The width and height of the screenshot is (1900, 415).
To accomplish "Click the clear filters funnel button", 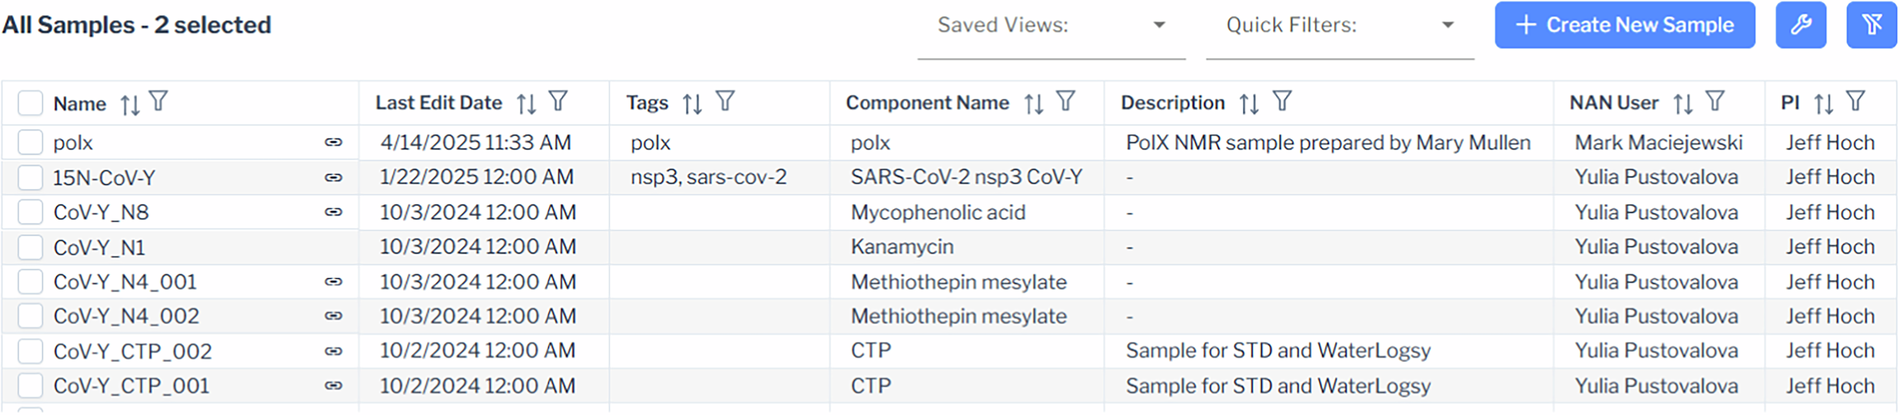I will [x=1871, y=25].
